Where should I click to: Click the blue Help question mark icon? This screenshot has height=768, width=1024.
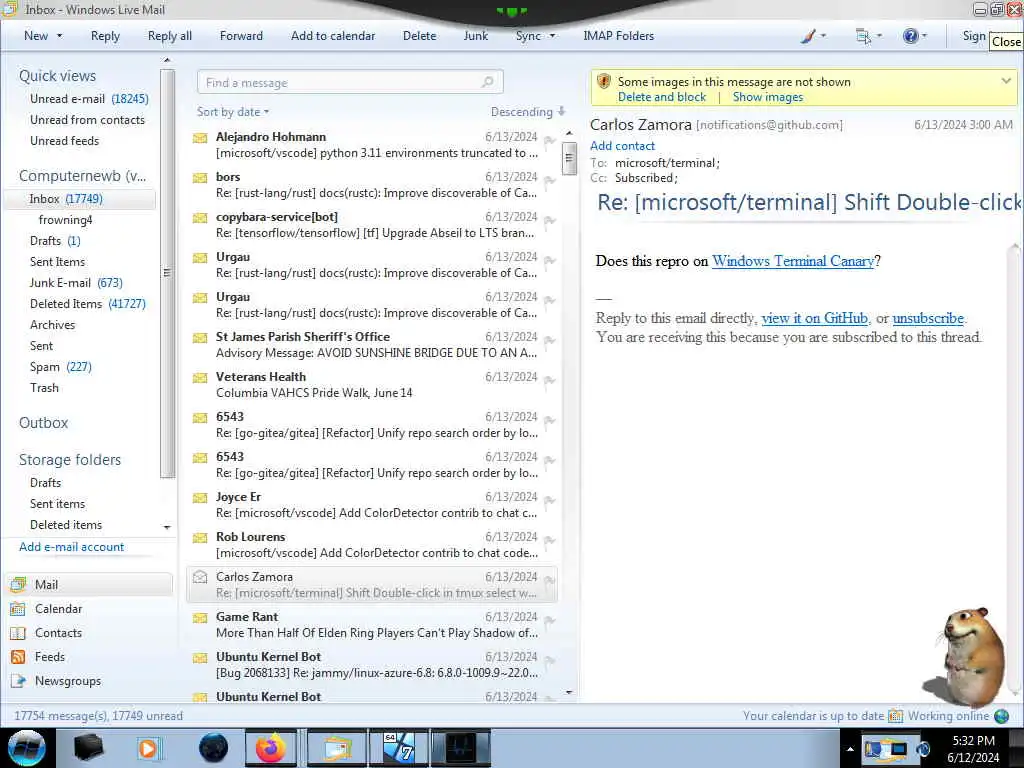[910, 36]
